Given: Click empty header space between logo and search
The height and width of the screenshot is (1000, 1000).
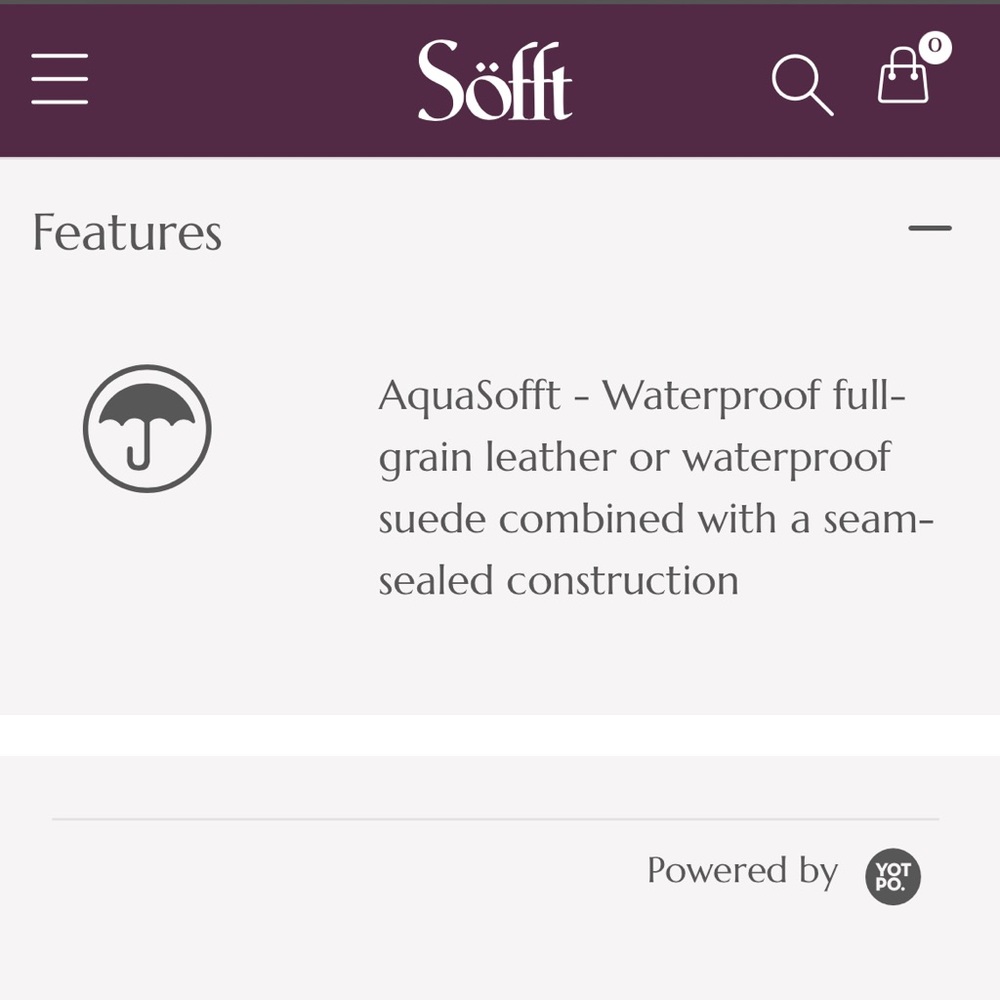Looking at the screenshot, I should coord(670,80).
